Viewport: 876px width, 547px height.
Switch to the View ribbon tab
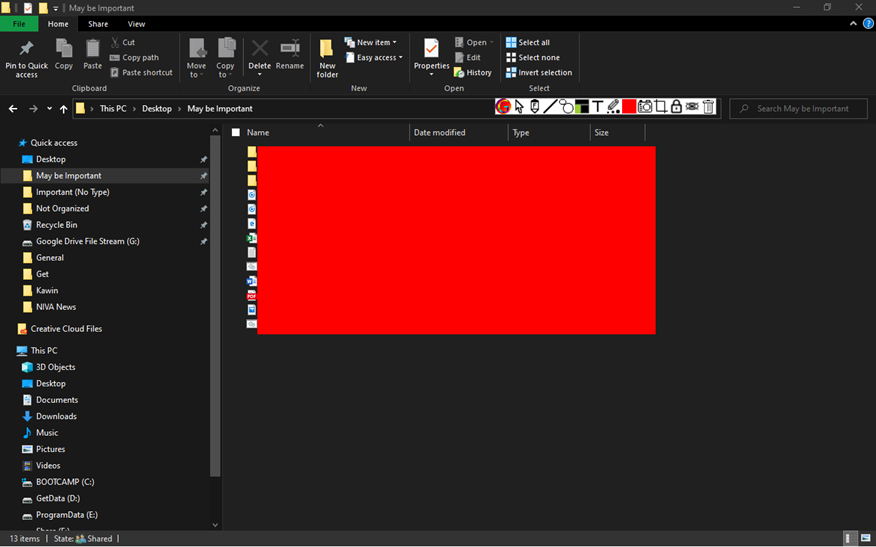[136, 24]
